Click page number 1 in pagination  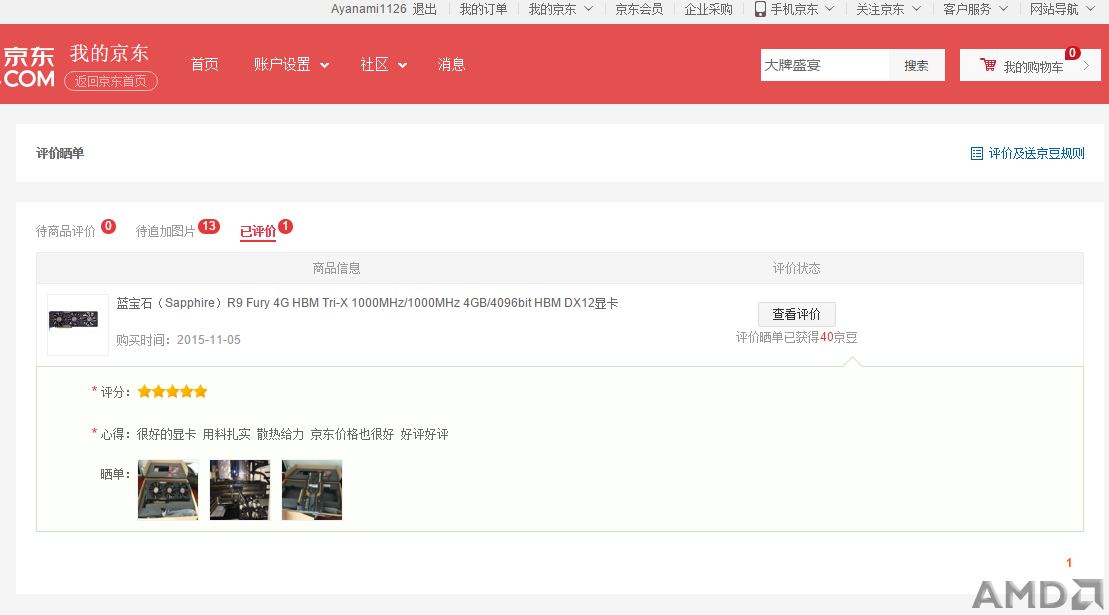click(x=1069, y=563)
